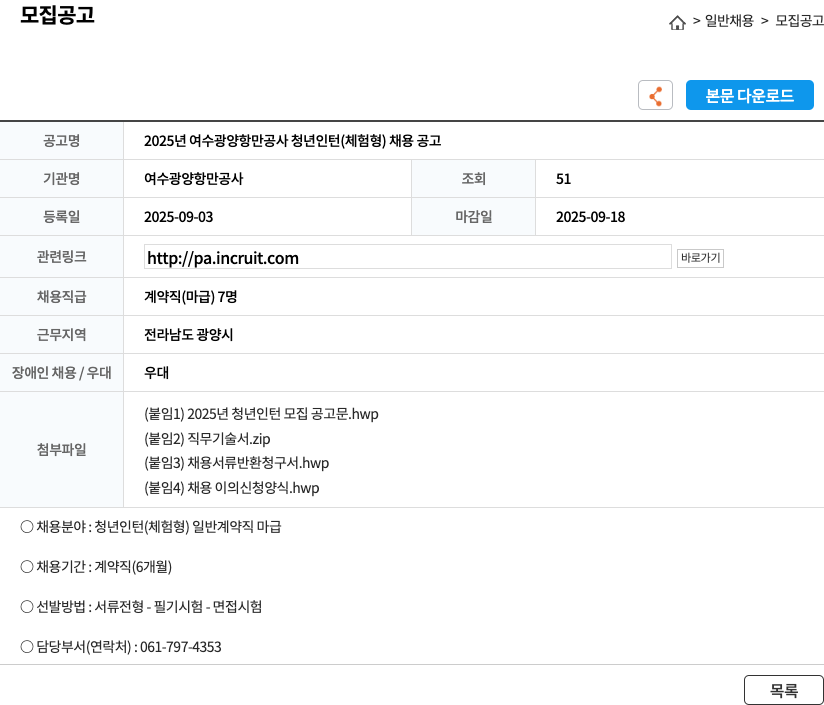The image size is (824, 705).
Task: Click the 마감일 column label
Action: pyautogui.click(x=473, y=217)
